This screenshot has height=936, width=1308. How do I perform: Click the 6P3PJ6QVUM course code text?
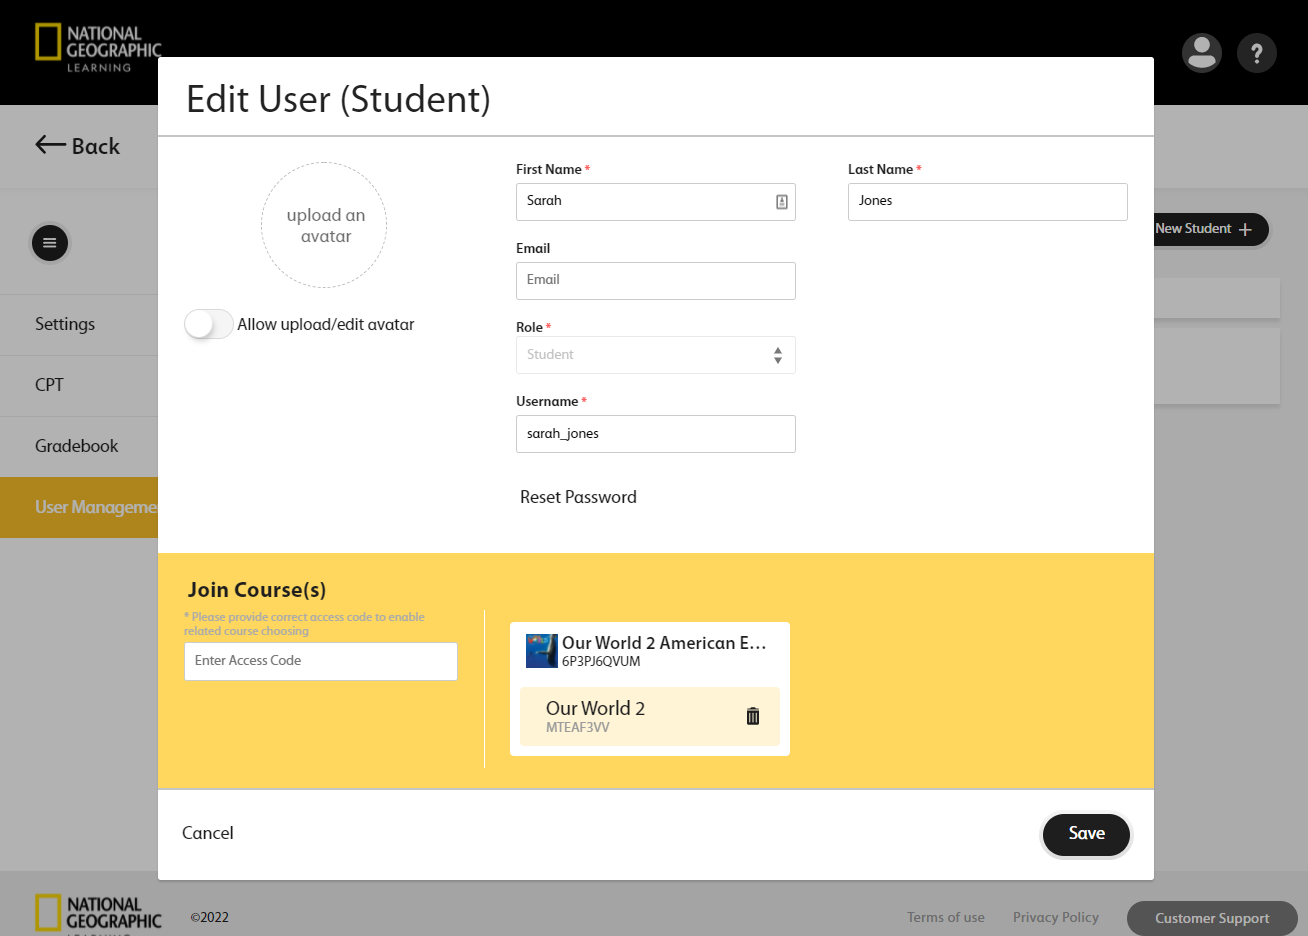tap(601, 661)
